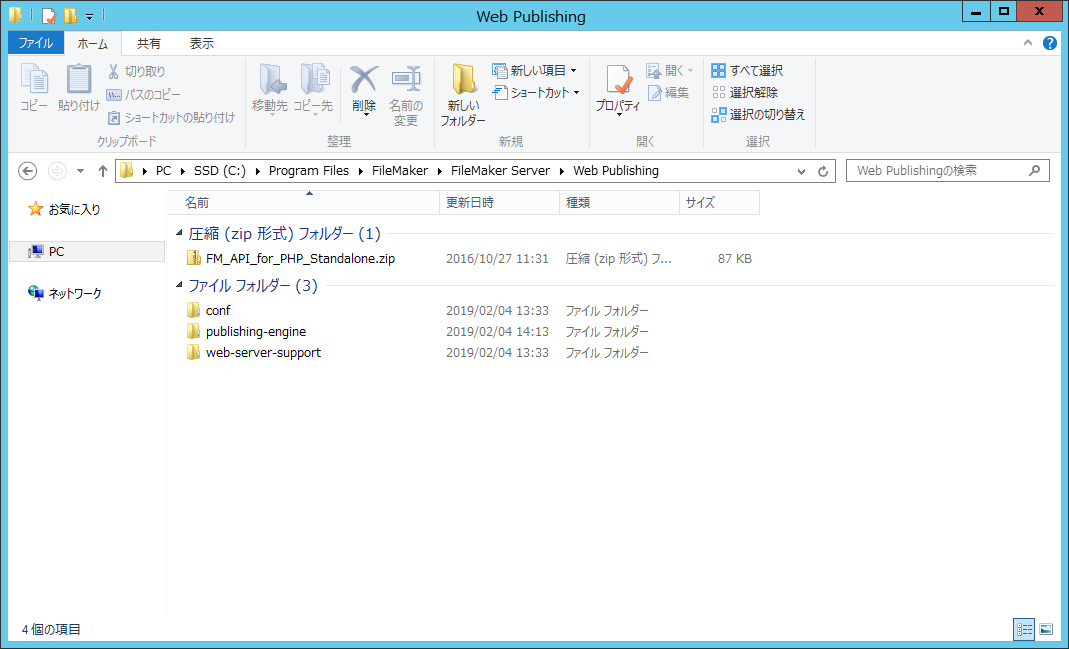Viewport: 1069px width, 649px height.
Task: Select the publishing-engine folder
Action: pyautogui.click(x=256, y=332)
